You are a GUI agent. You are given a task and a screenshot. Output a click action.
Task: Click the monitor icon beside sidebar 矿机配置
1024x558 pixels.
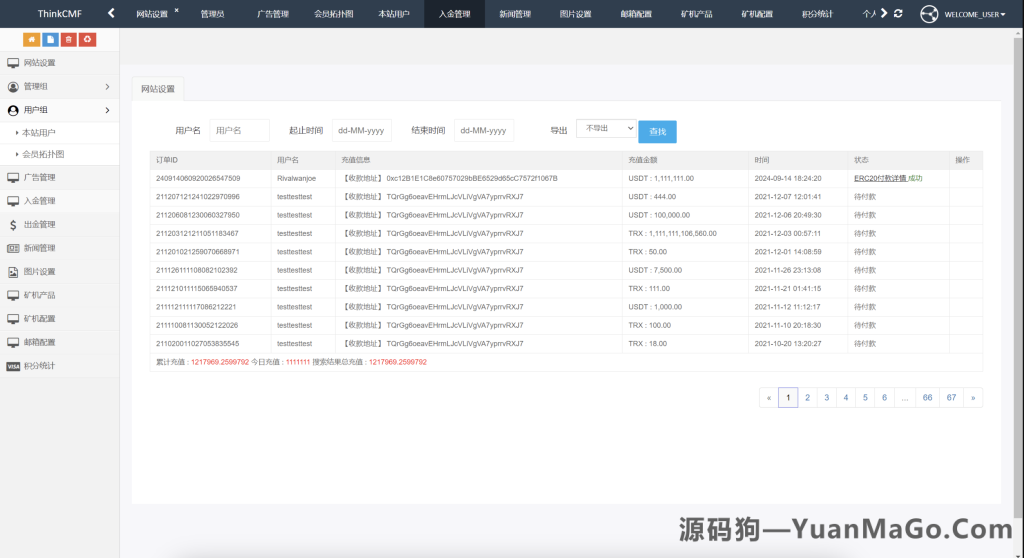(13, 318)
